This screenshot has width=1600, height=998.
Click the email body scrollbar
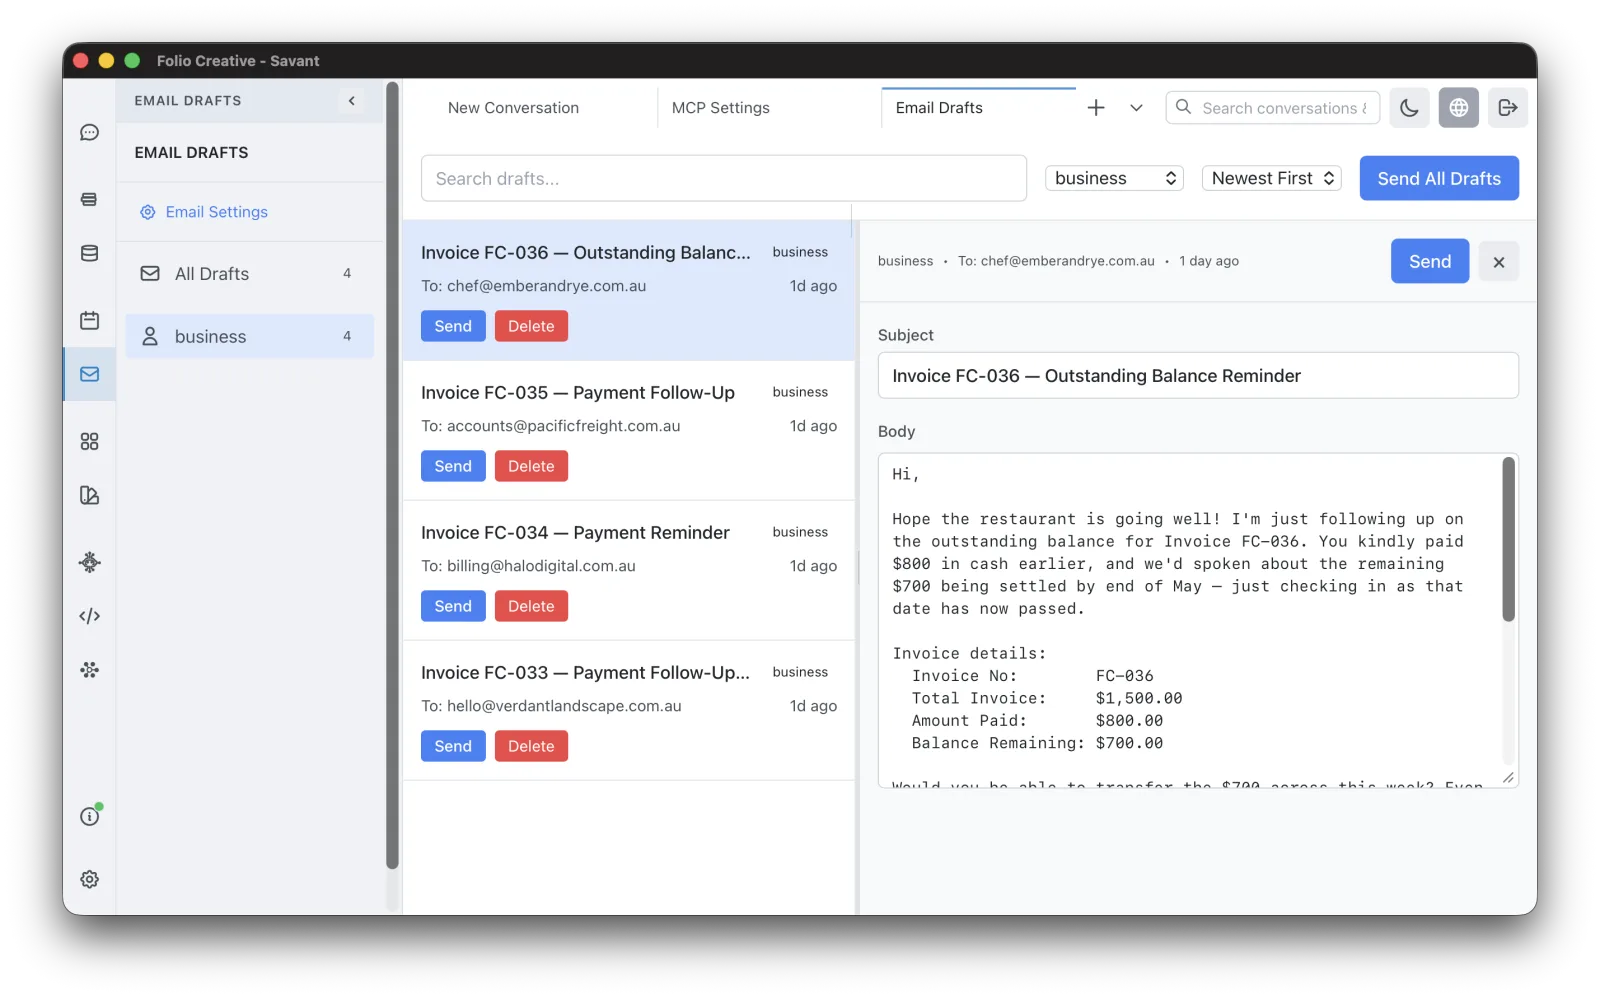tap(1508, 540)
